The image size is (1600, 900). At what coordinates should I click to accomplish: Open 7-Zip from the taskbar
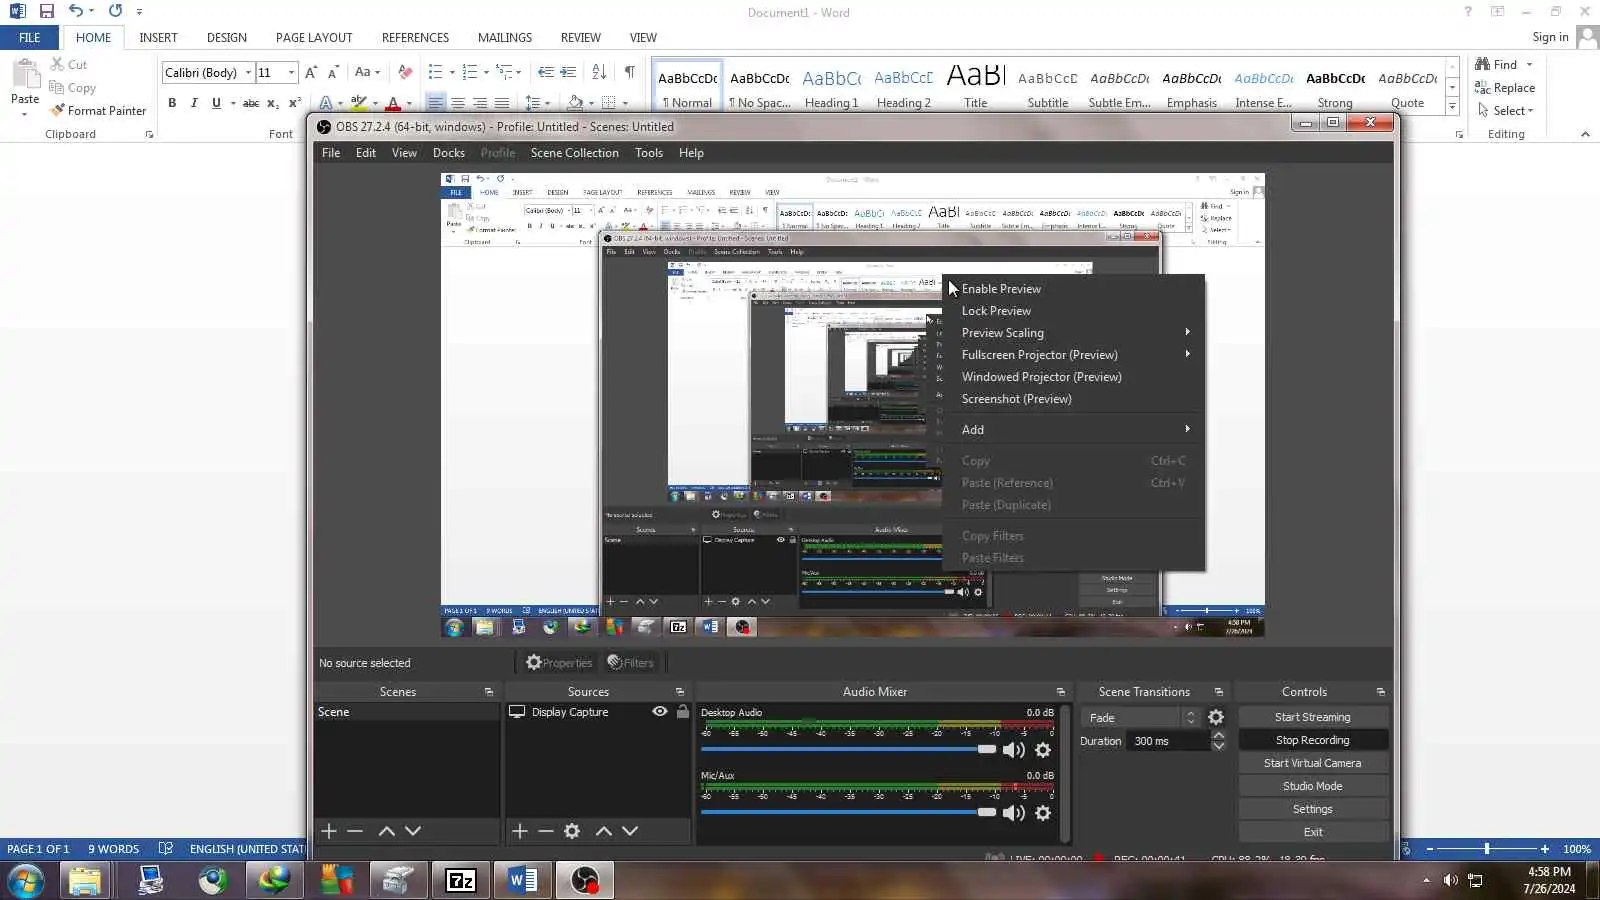tap(460, 880)
